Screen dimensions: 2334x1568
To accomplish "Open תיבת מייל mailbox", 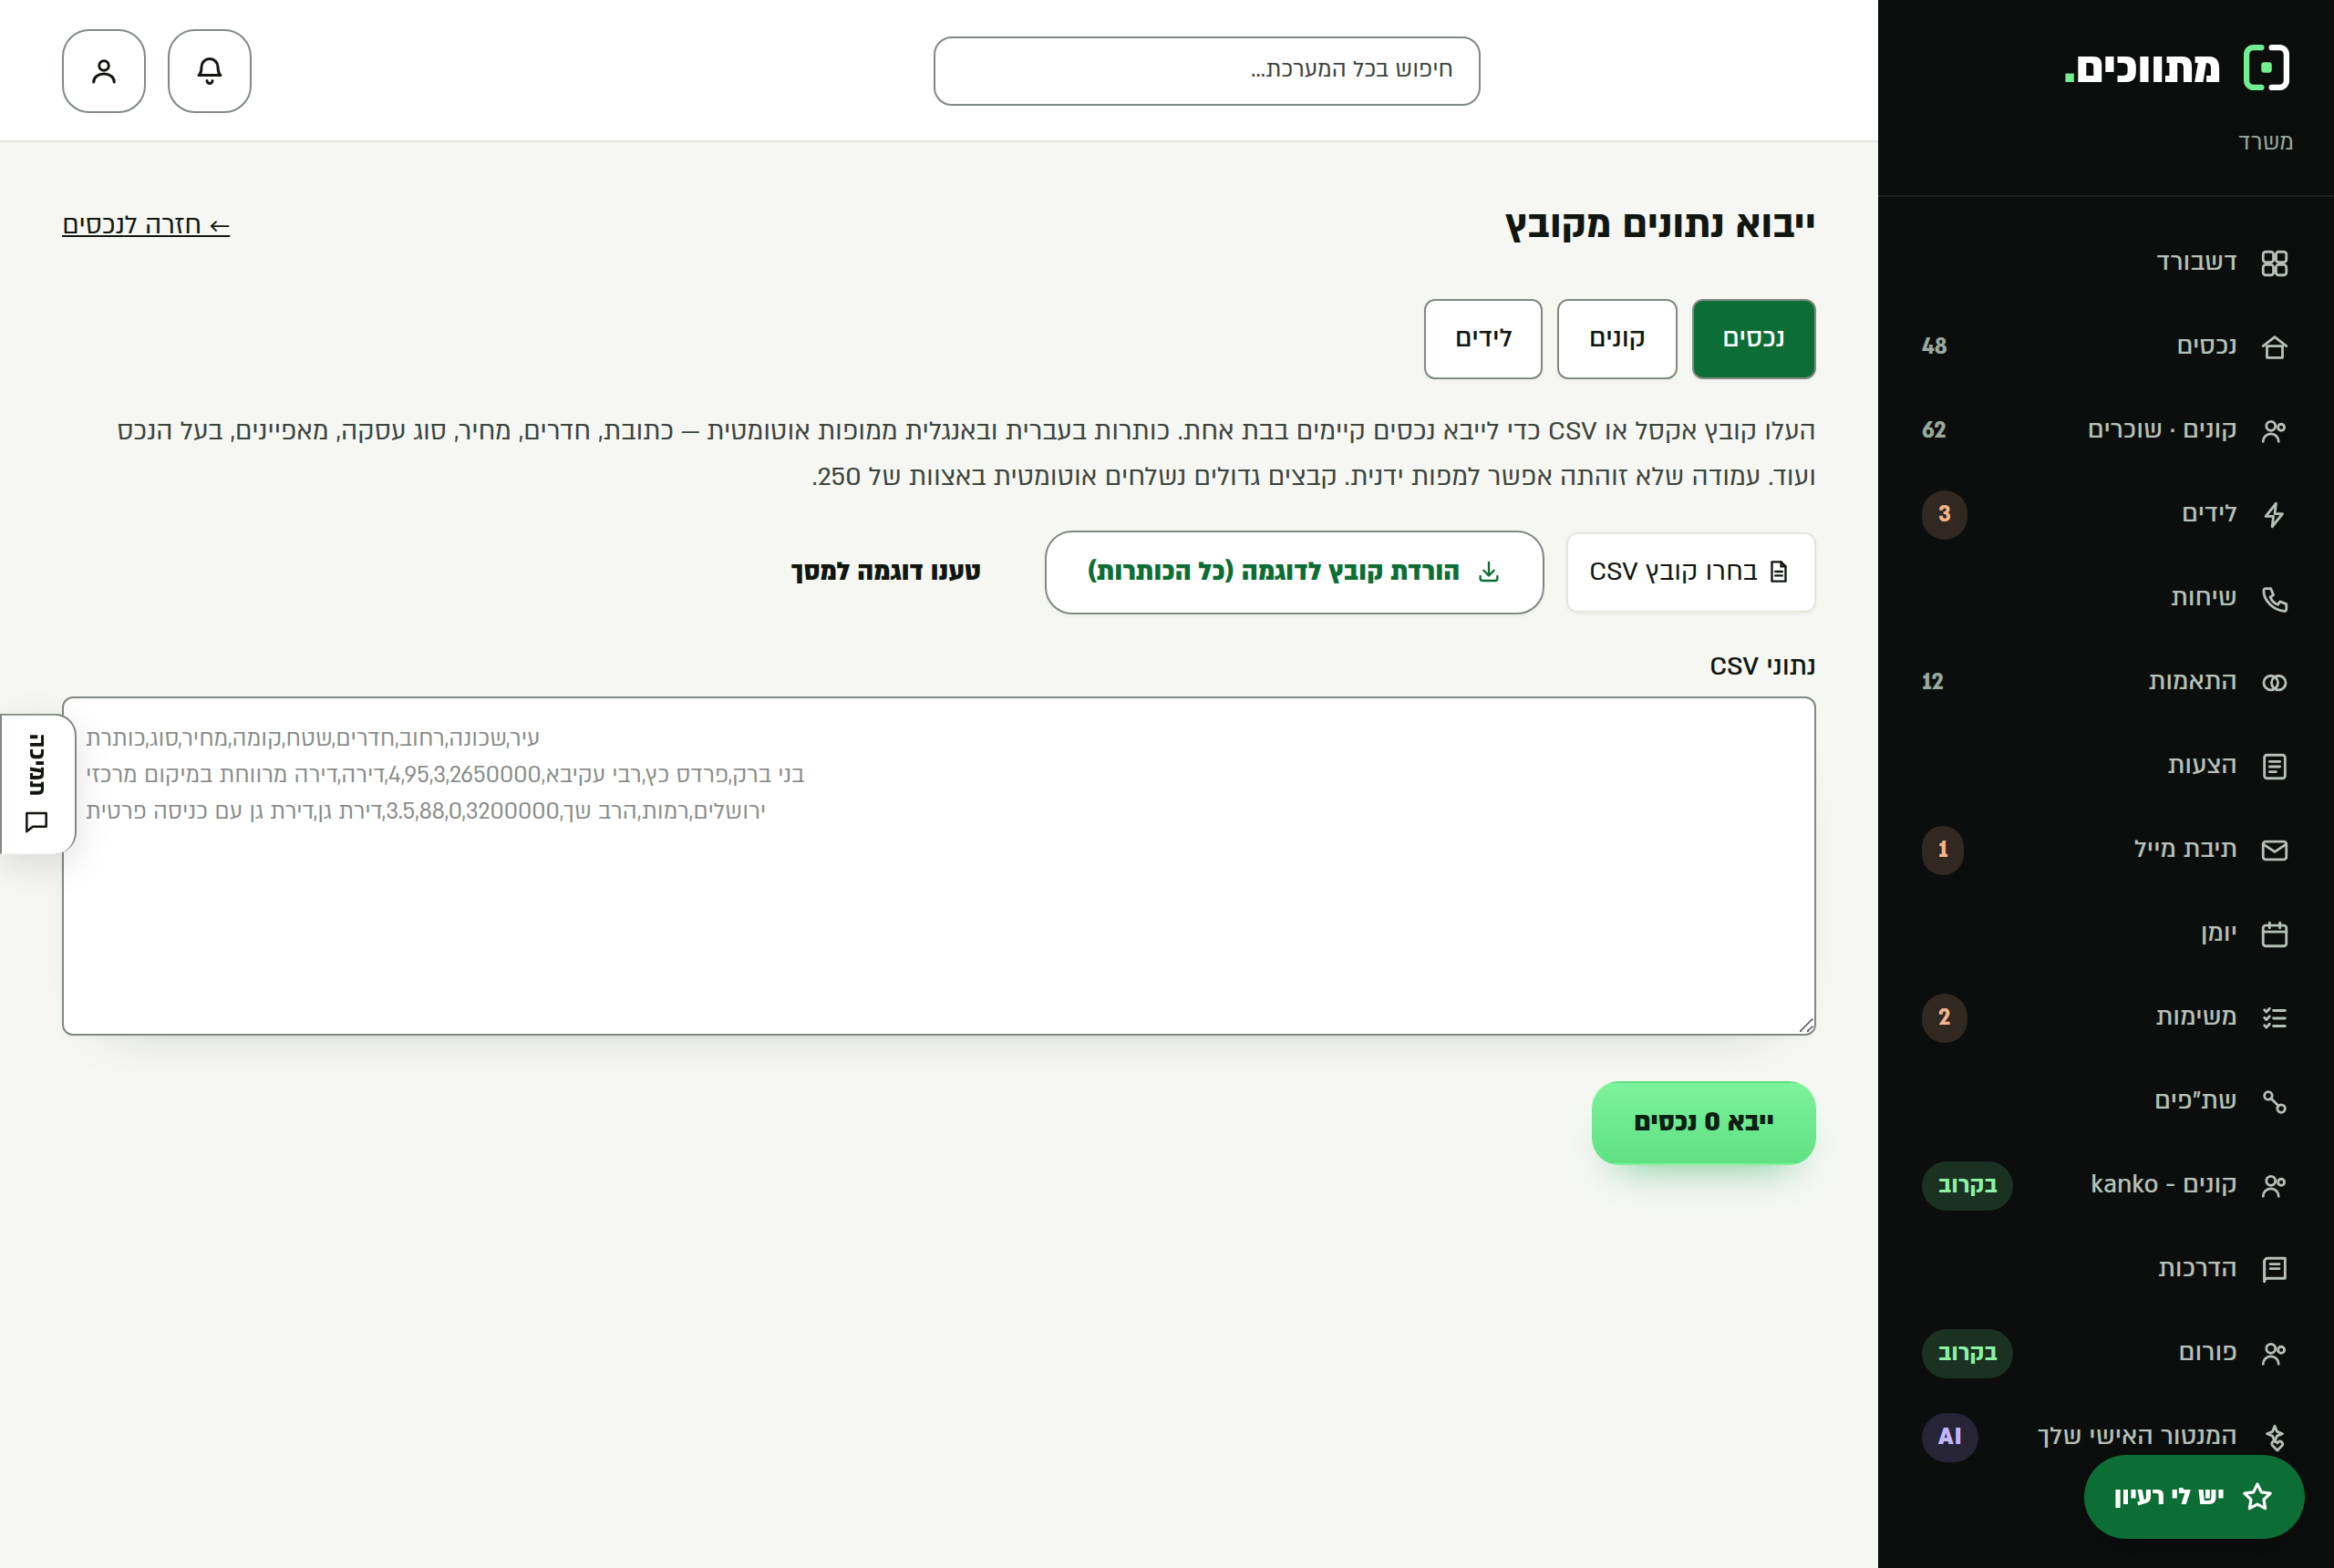I will point(2105,849).
